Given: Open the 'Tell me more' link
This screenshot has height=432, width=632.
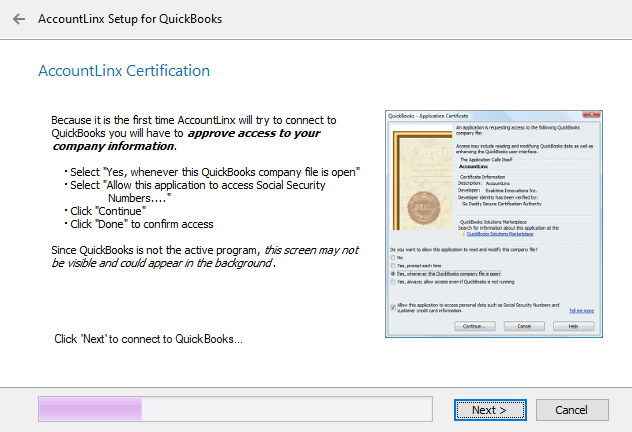Looking at the screenshot, I should click(x=581, y=310).
